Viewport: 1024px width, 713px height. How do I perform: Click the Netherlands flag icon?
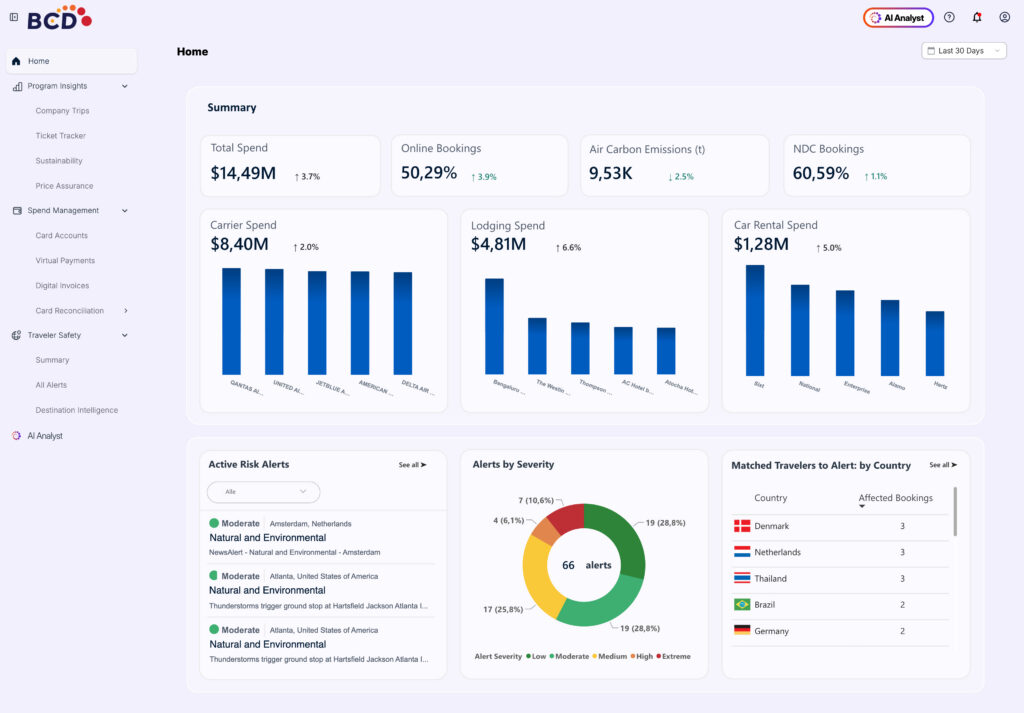coord(742,552)
